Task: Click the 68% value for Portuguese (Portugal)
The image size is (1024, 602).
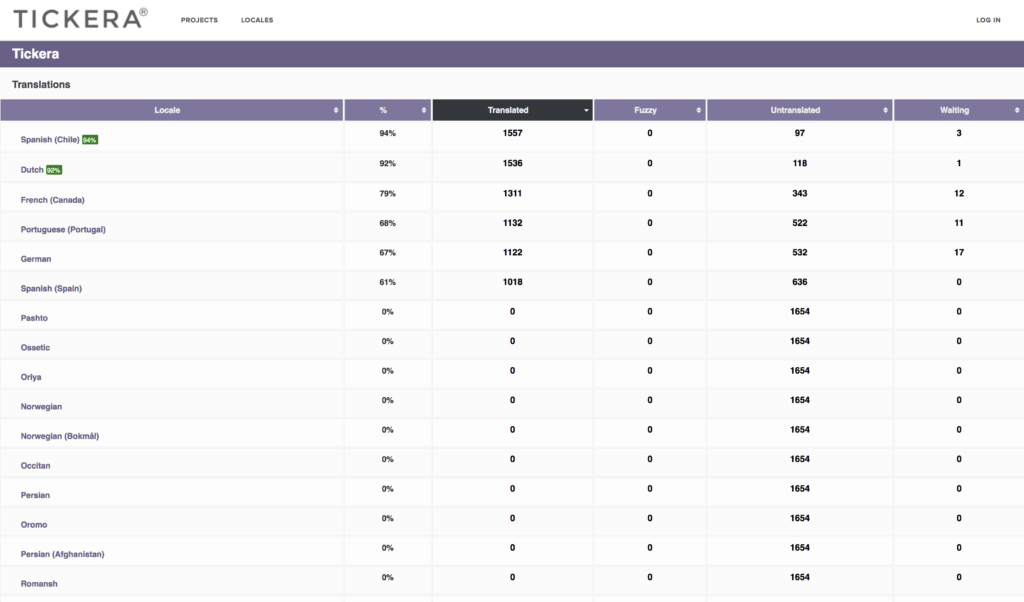Action: (387, 223)
